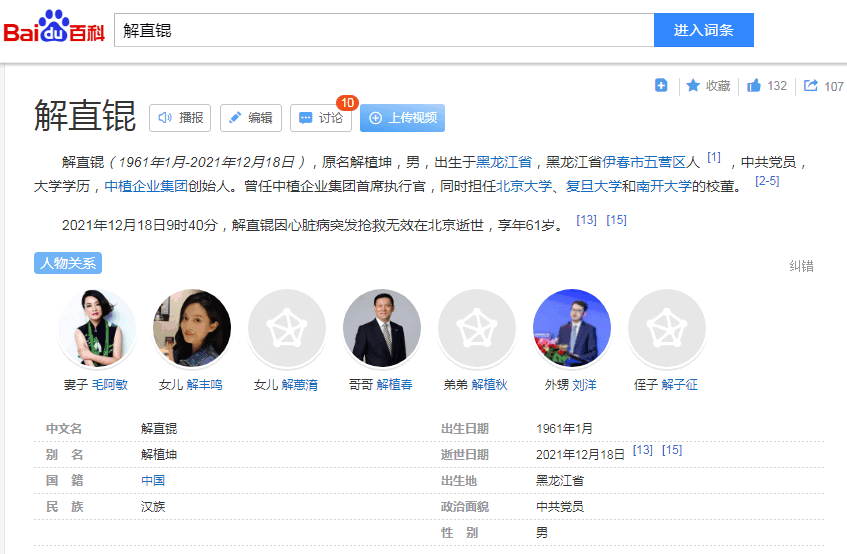This screenshot has height=554, width=847.
Task: Click the red 10 discussion count badge
Action: pyautogui.click(x=347, y=103)
